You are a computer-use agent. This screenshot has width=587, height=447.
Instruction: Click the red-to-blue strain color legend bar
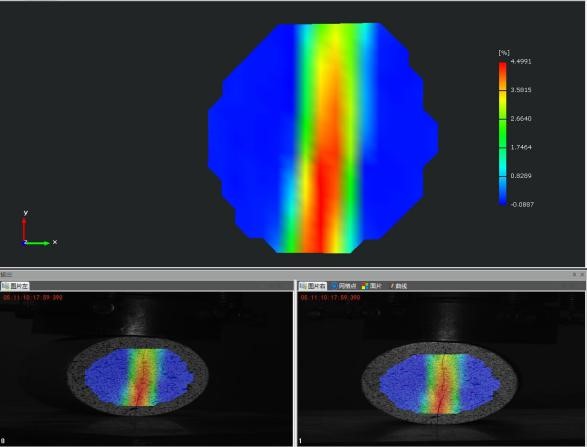pyautogui.click(x=502, y=134)
